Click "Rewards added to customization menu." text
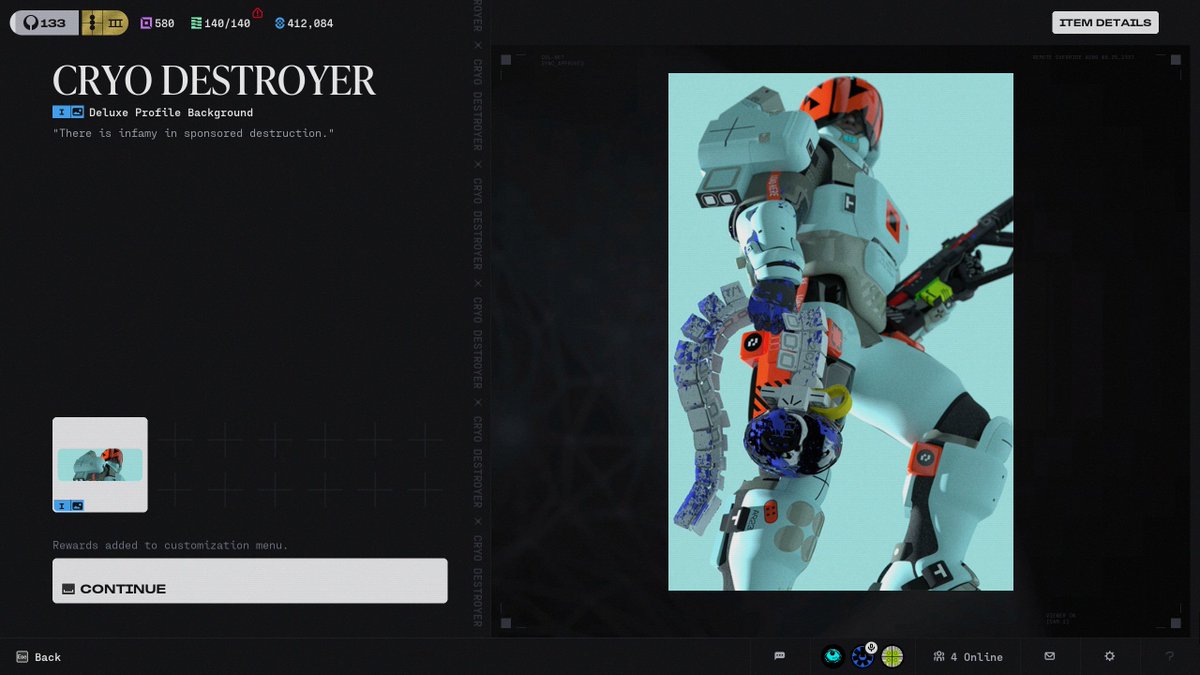This screenshot has height=675, width=1200. (x=170, y=545)
